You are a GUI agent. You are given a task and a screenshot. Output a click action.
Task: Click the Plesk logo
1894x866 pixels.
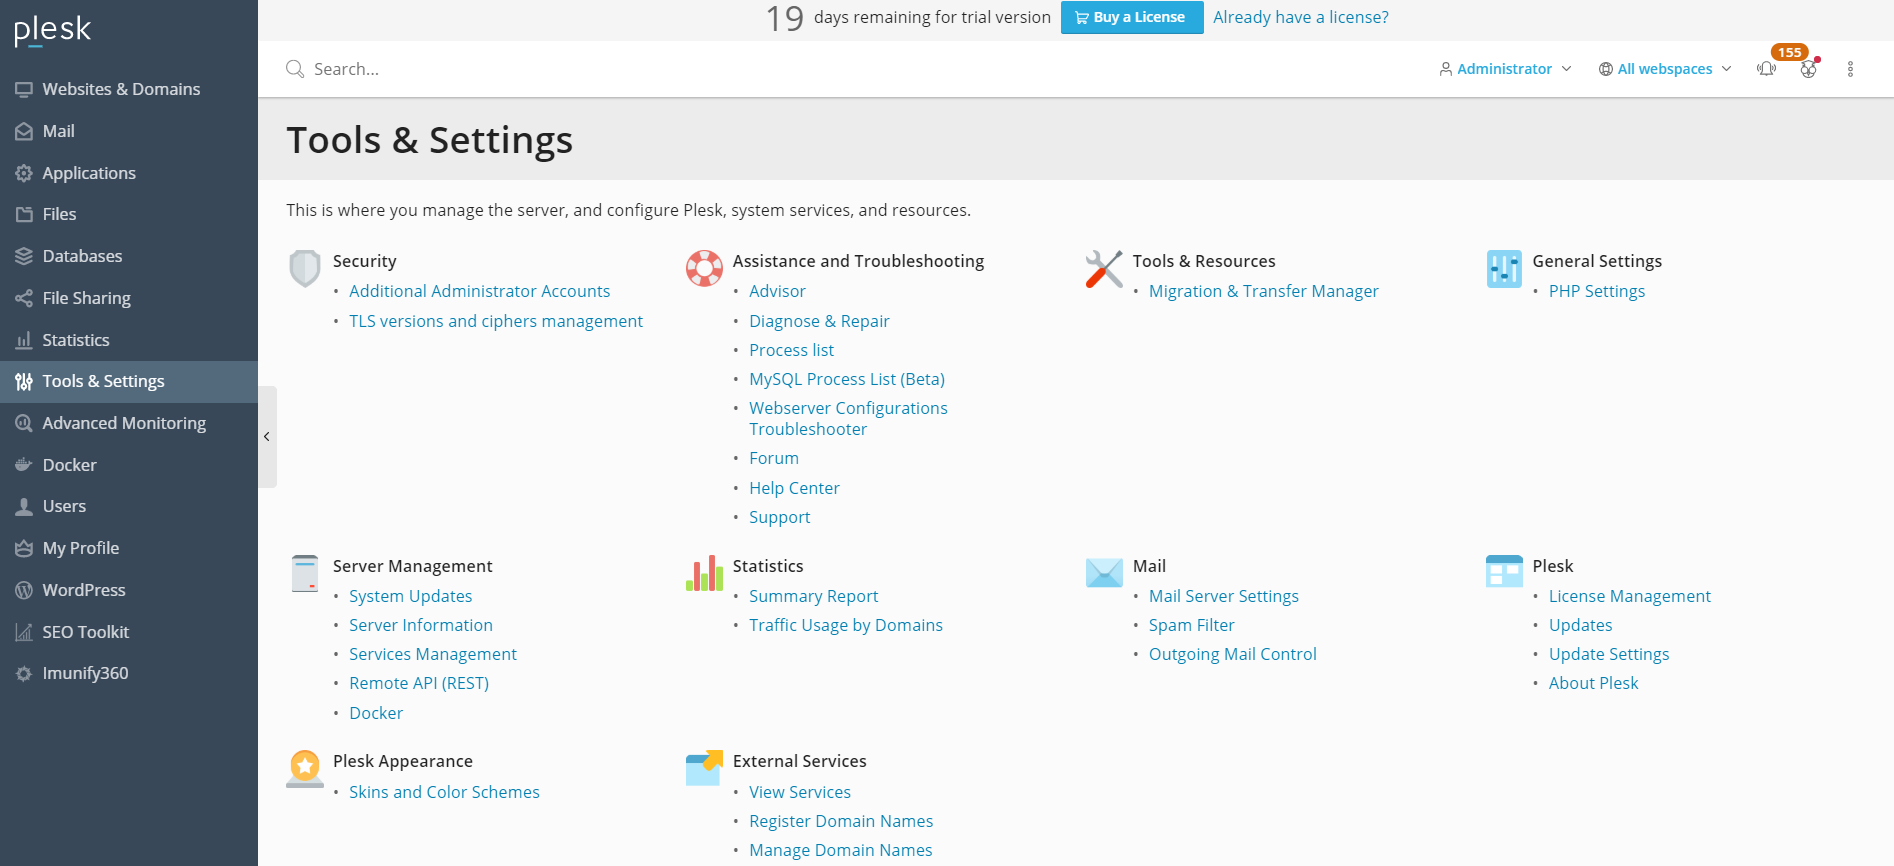(x=52, y=30)
